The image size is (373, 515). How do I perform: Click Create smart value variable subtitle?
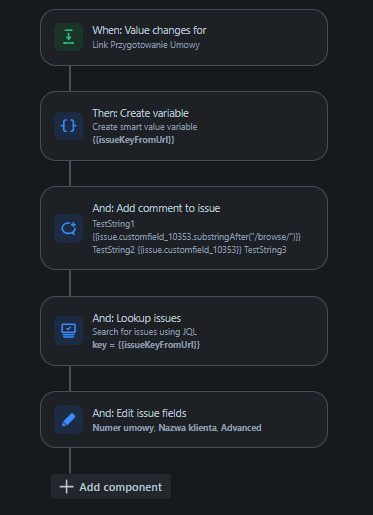[145, 127]
